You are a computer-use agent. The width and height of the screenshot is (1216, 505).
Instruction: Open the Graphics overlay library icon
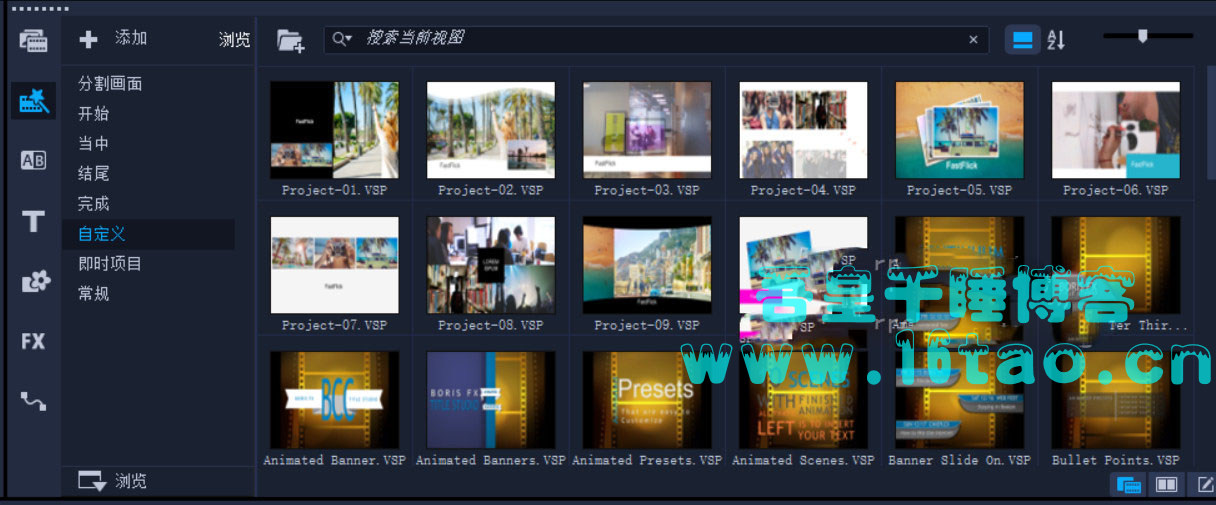pyautogui.click(x=35, y=282)
